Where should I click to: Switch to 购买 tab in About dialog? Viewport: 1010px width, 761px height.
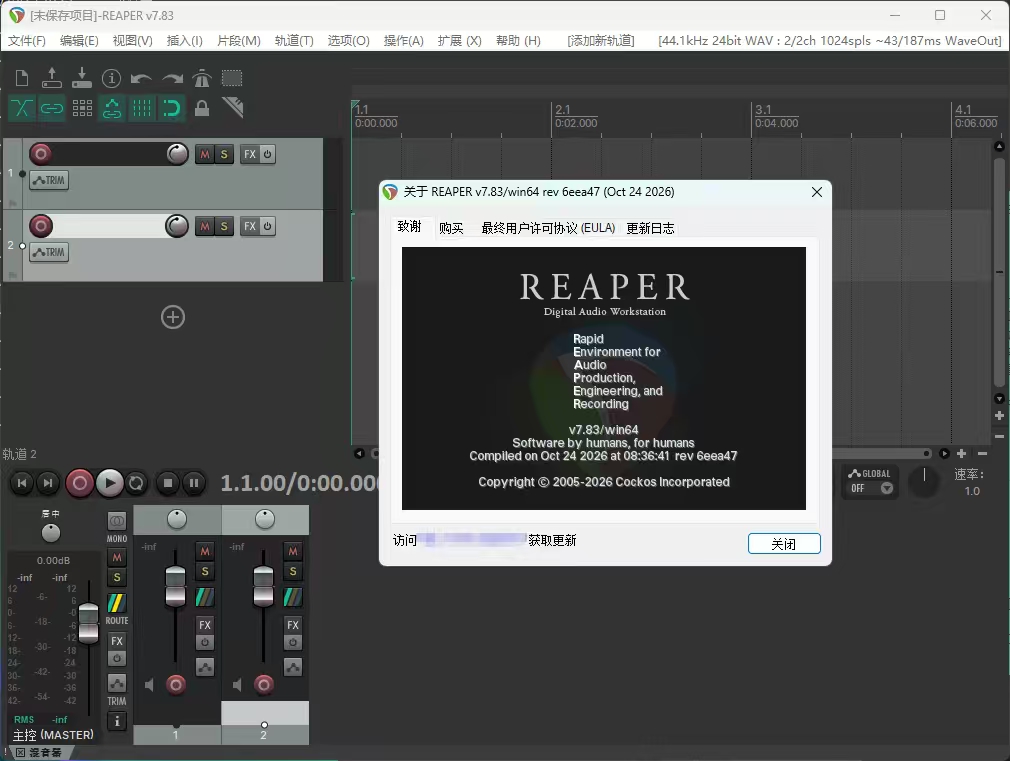click(451, 228)
